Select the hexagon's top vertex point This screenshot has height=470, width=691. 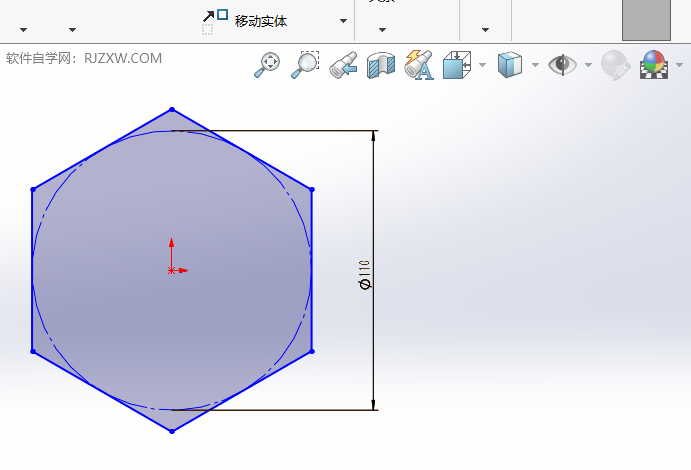[172, 109]
